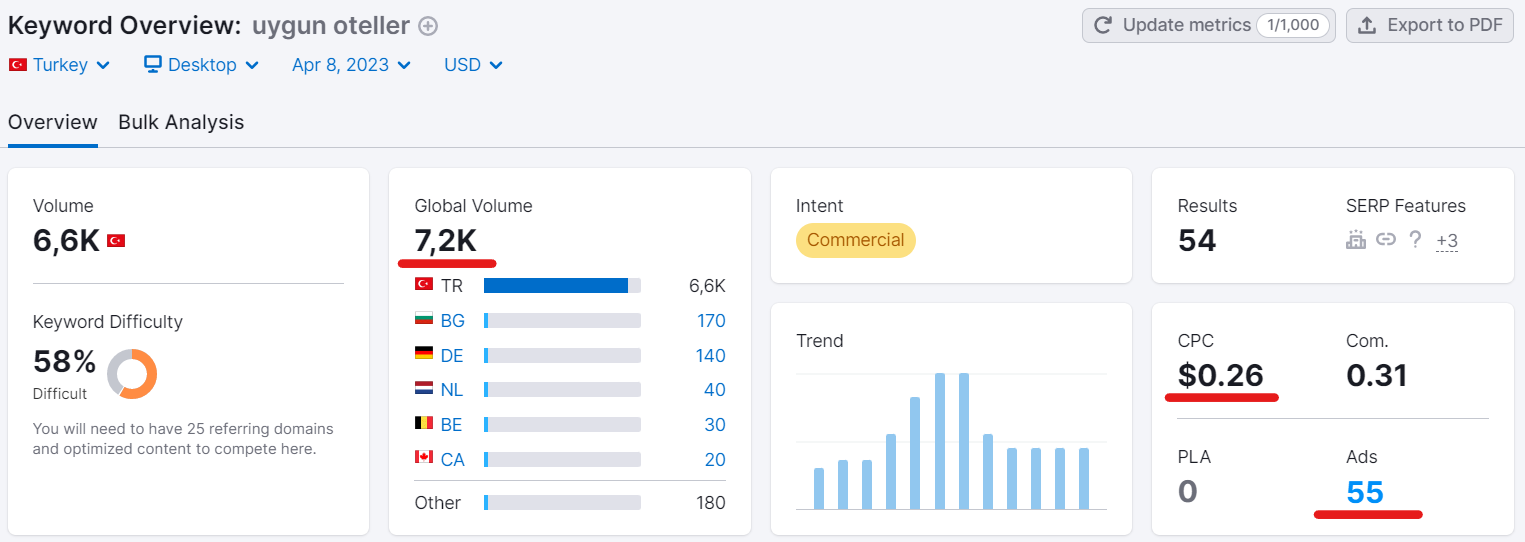Image resolution: width=1525 pixels, height=542 pixels.
Task: Click Update metrics button
Action: pos(1208,26)
